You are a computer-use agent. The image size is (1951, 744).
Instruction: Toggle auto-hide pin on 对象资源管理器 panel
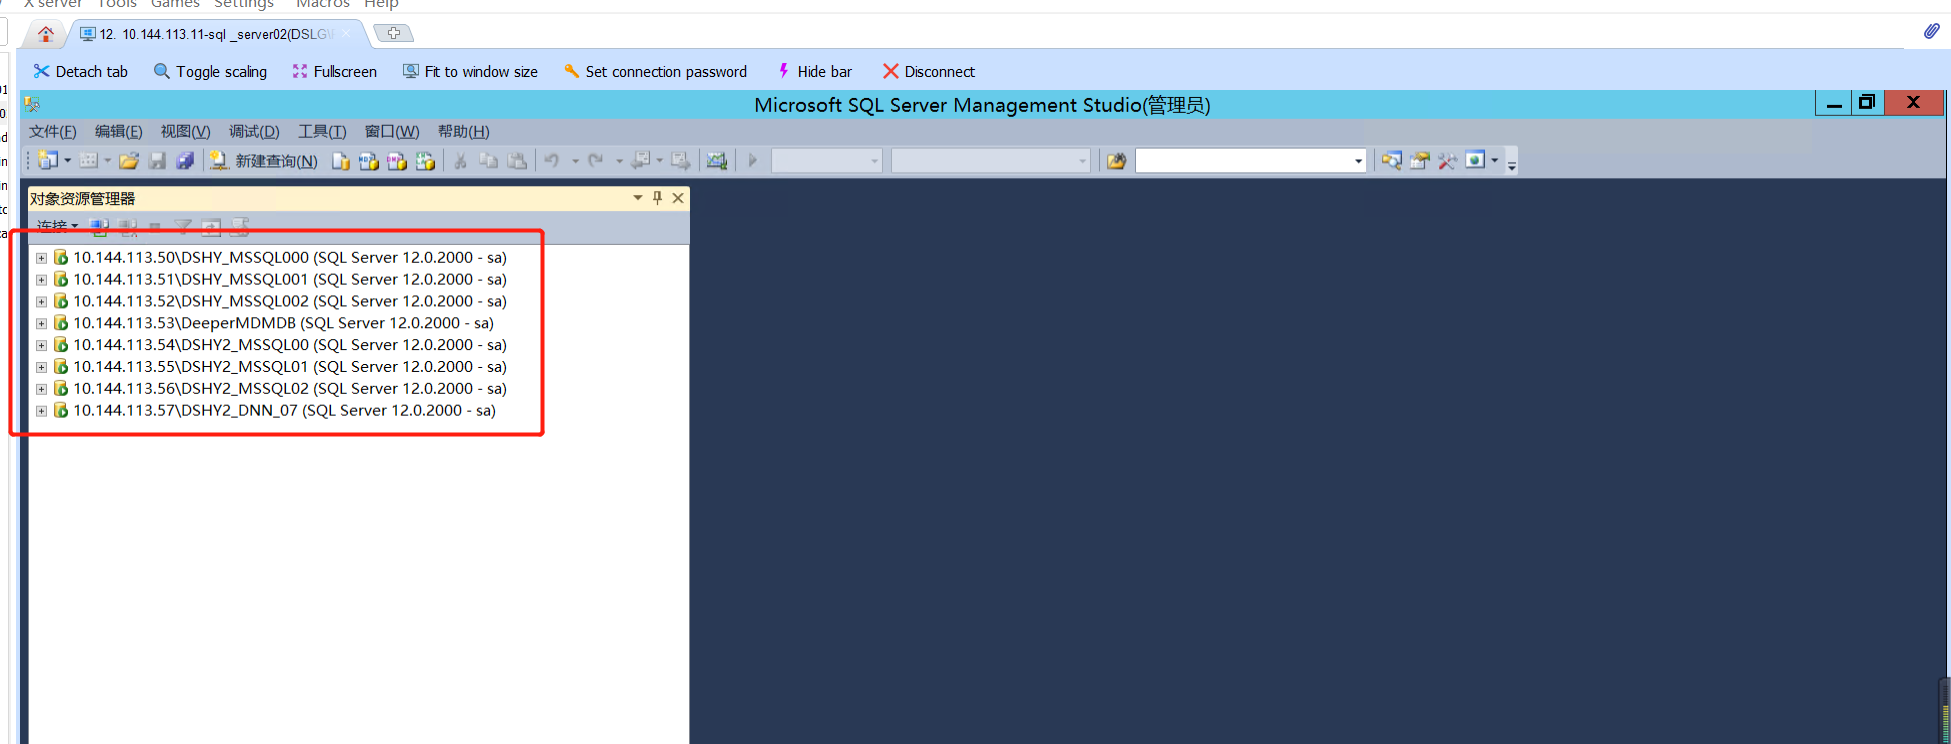tap(657, 198)
